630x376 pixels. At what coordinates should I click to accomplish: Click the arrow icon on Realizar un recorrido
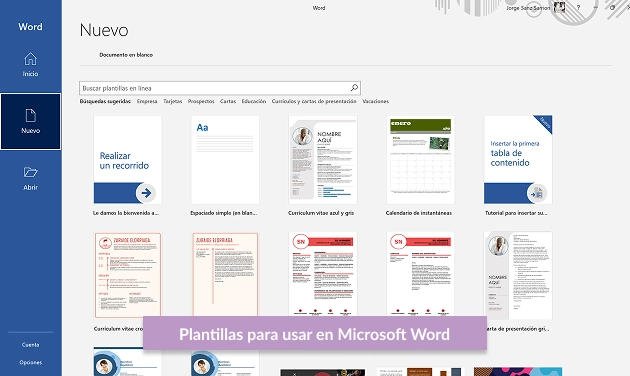point(146,193)
